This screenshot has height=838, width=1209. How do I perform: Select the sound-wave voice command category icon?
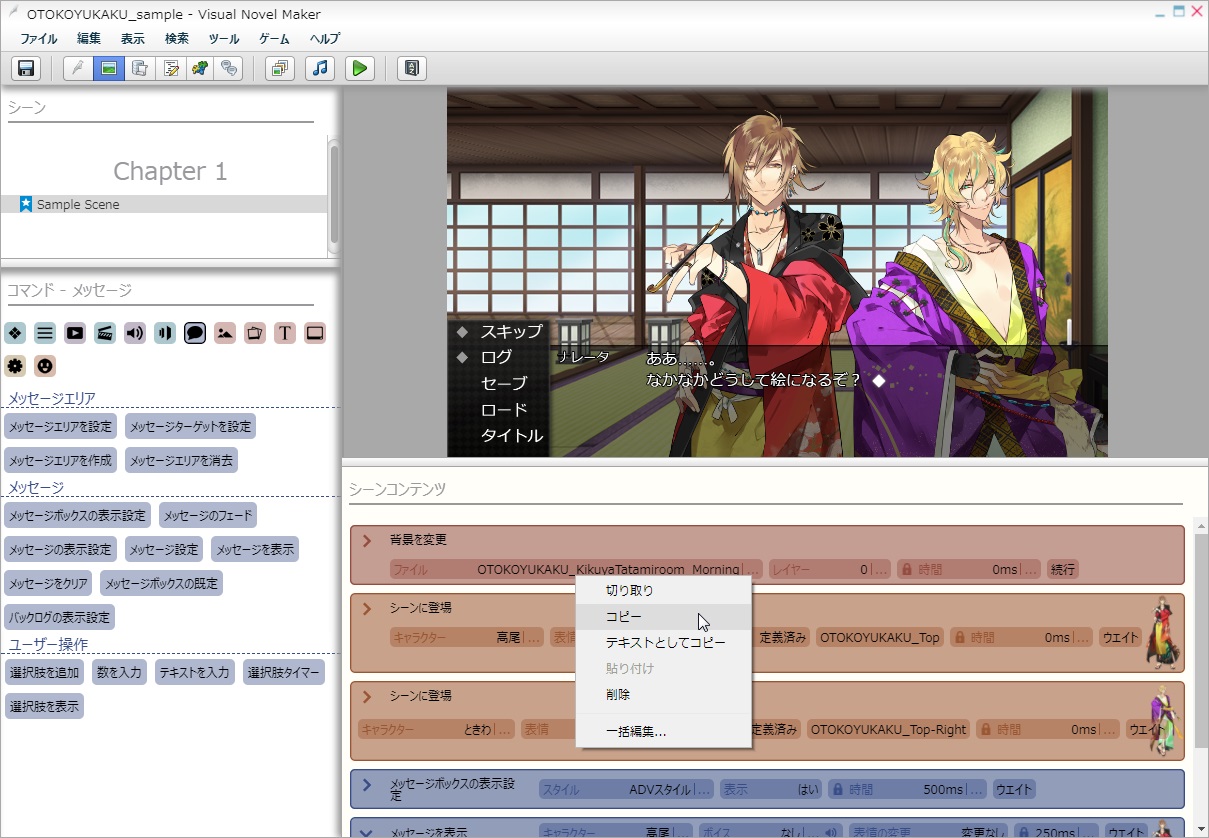point(165,333)
